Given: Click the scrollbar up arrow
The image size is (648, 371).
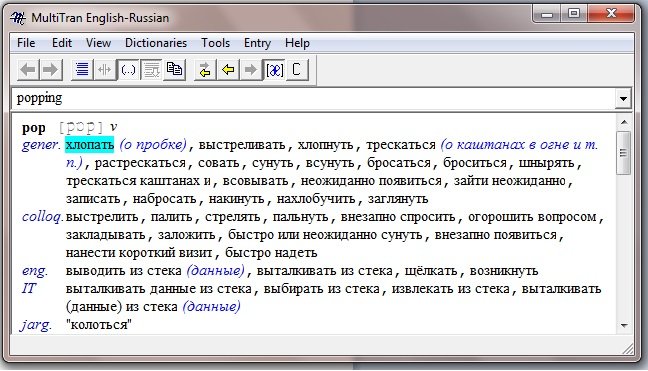Looking at the screenshot, I should 624,122.
